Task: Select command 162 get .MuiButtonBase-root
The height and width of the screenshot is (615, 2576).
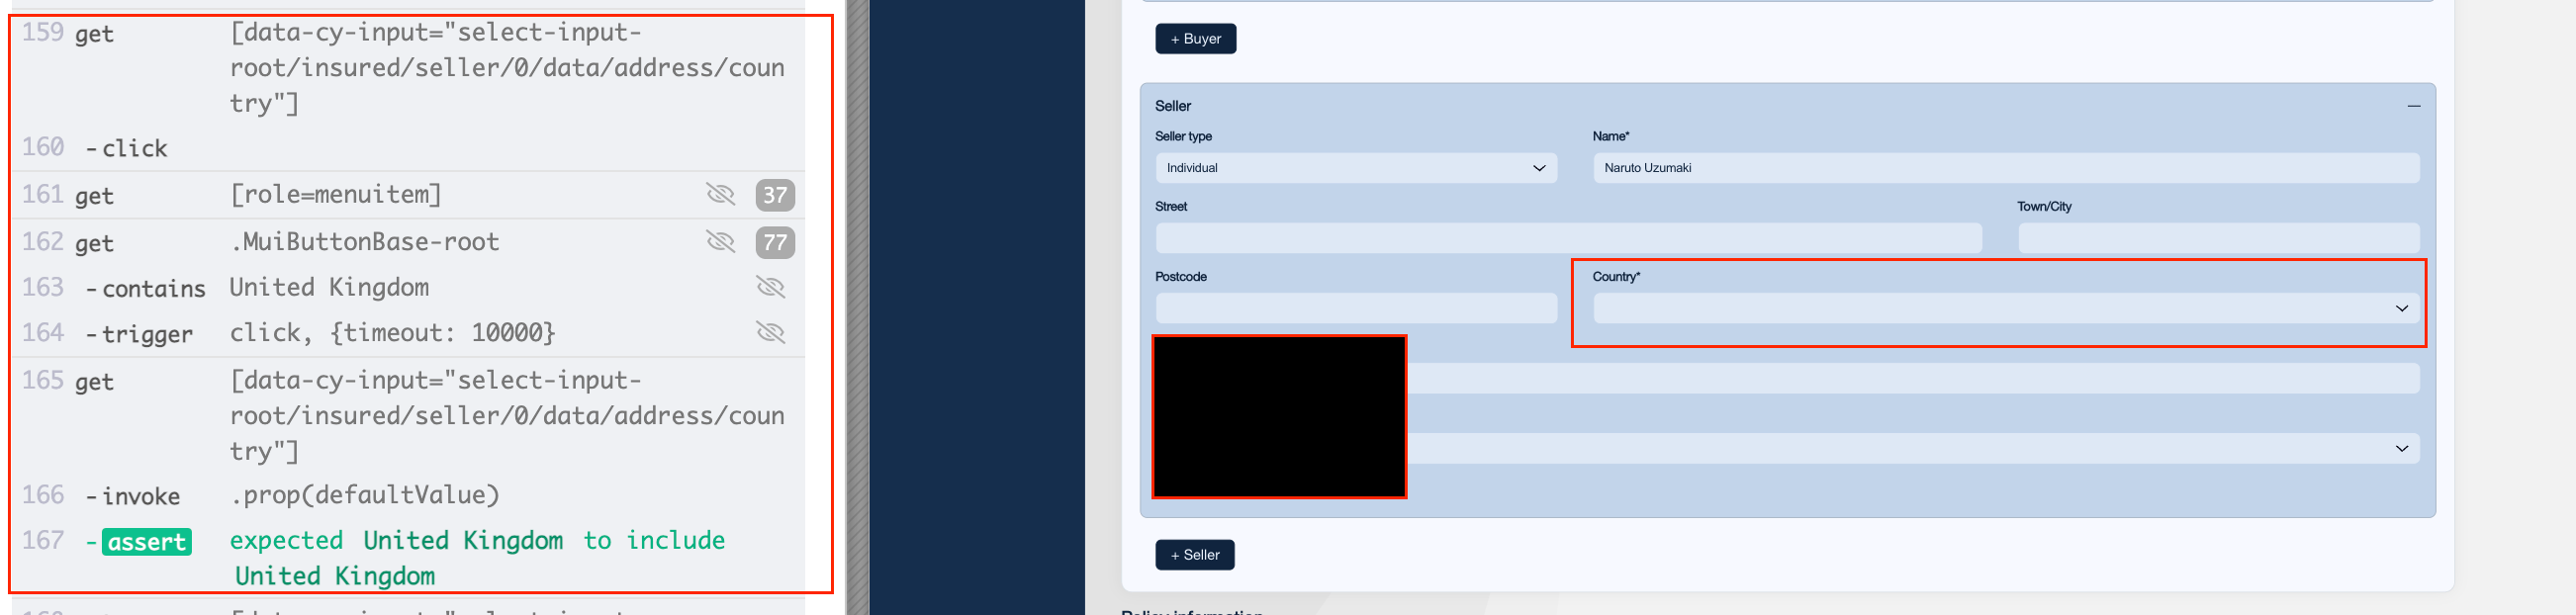Action: tap(408, 242)
